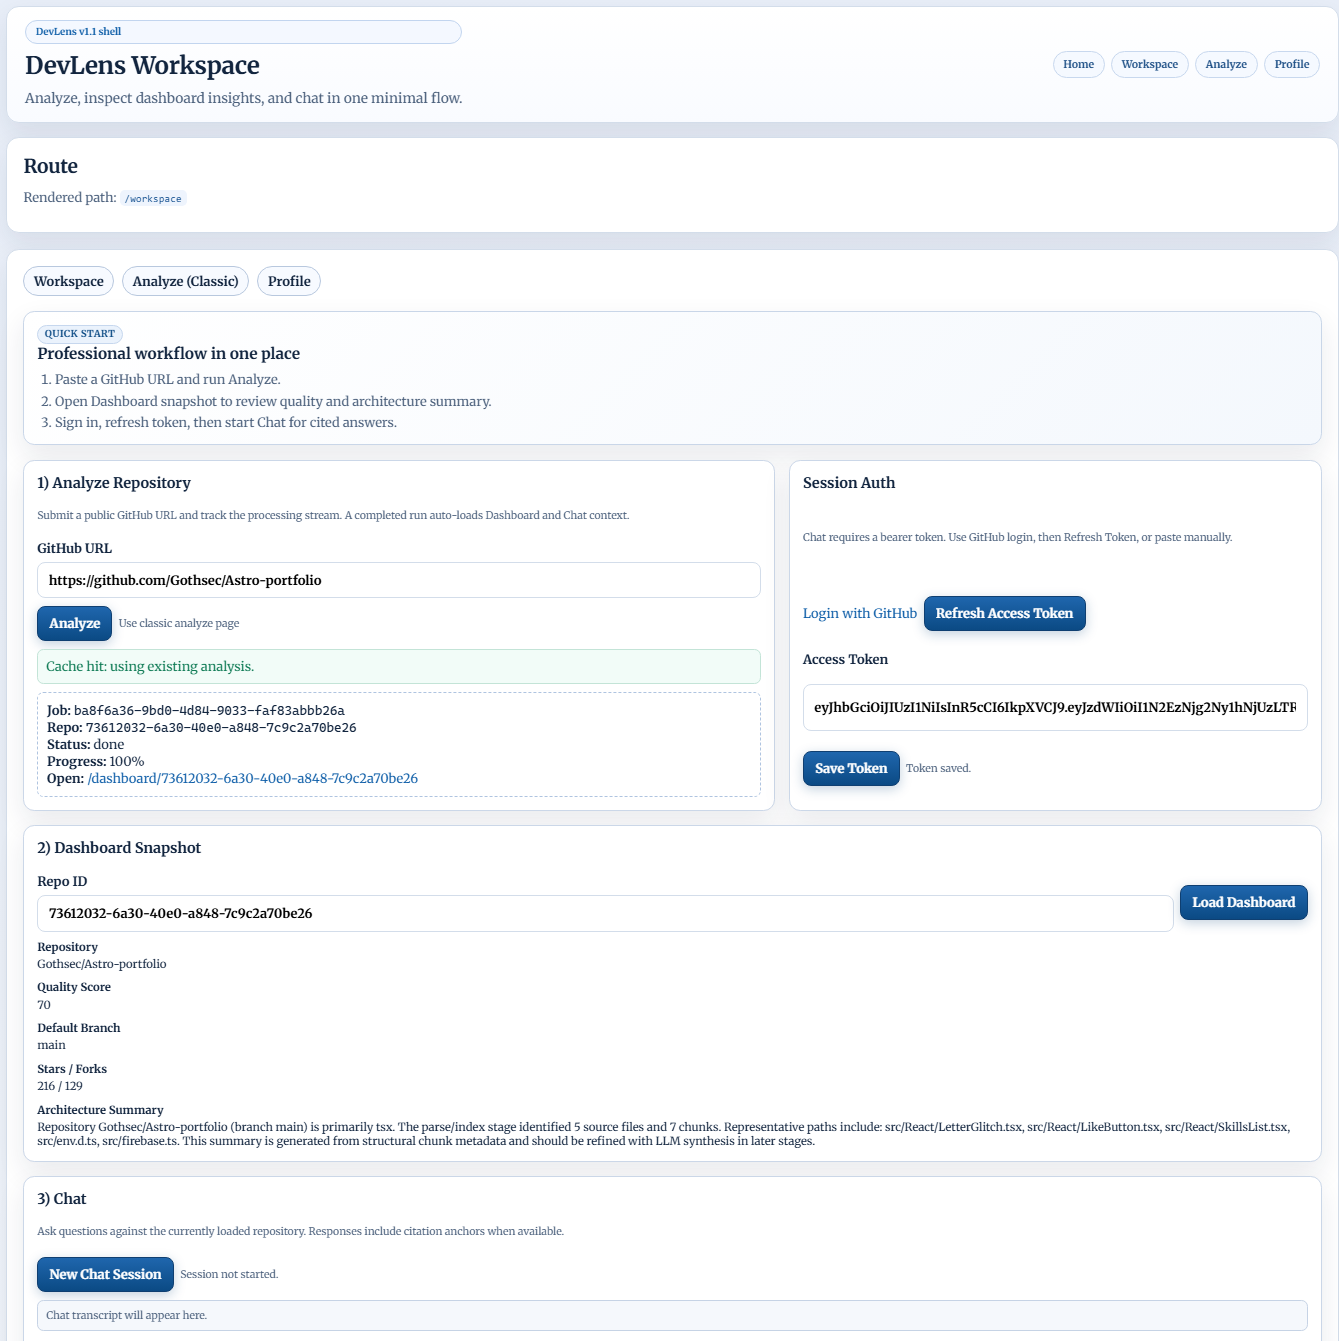Open Profile in the top navigation
Screen dimensions: 1339x1341
(1291, 64)
